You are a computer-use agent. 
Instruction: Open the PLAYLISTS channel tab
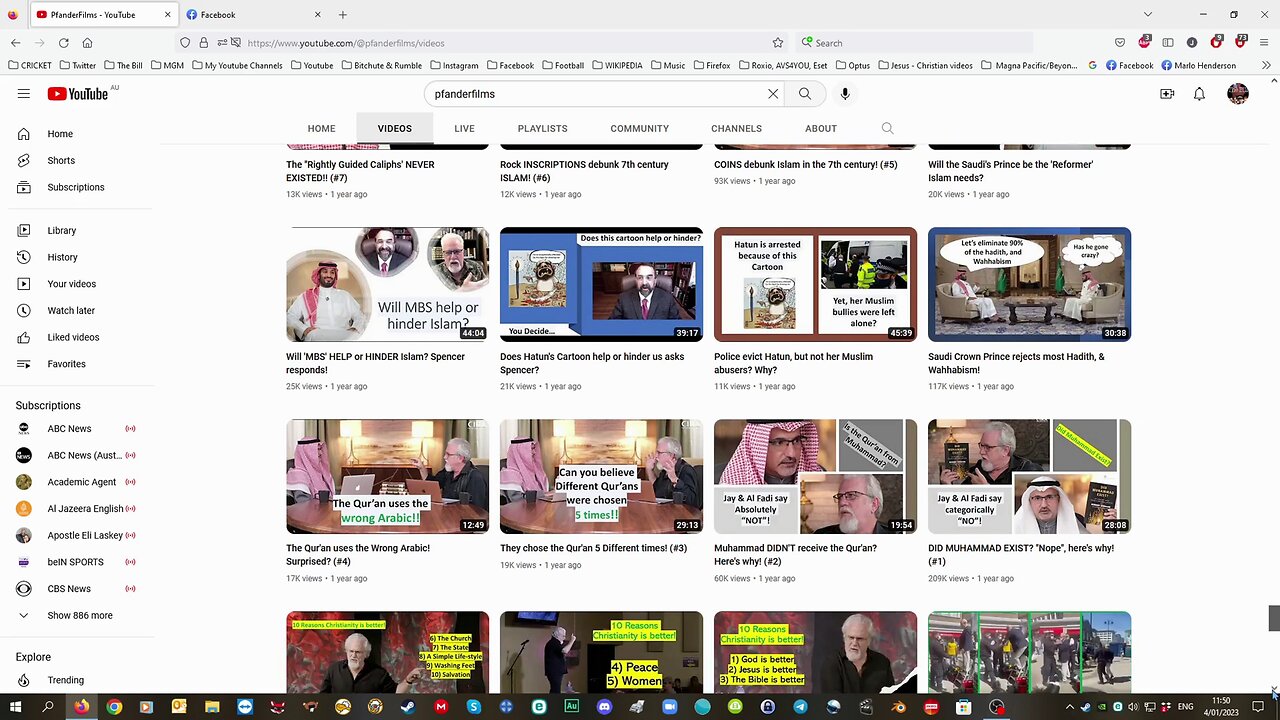pos(542,128)
